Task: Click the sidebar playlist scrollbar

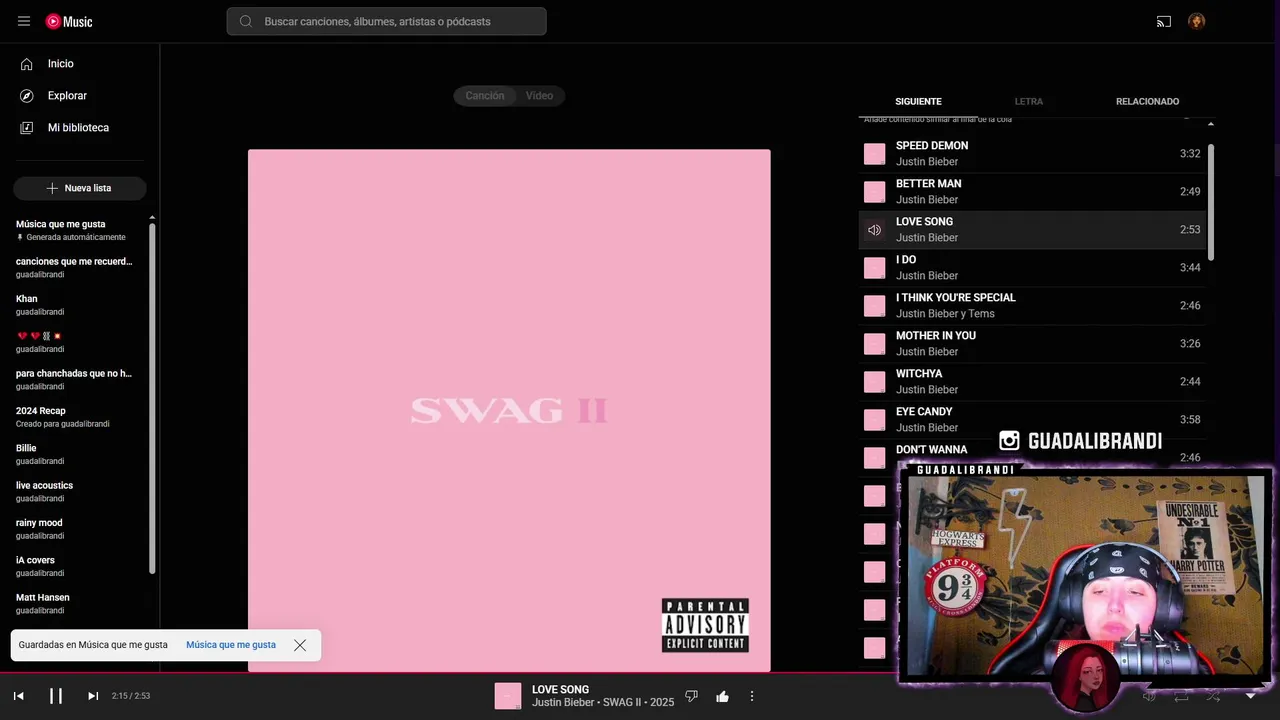Action: 152,398
